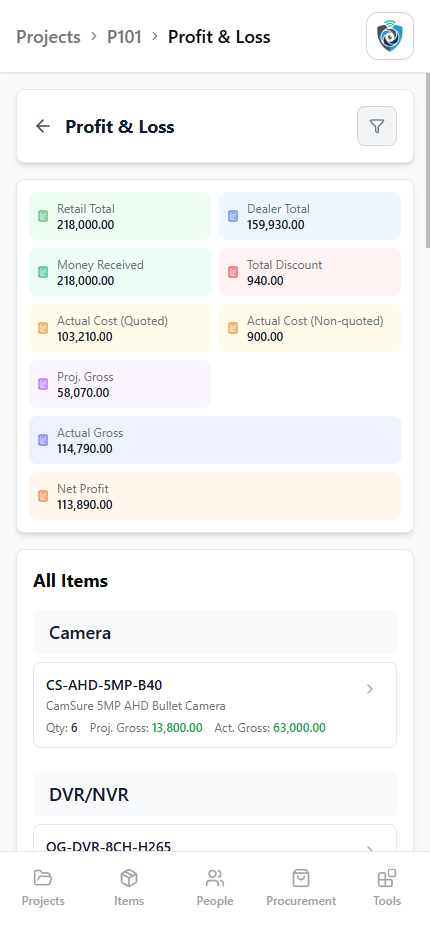430x932 pixels.
Task: Switch to the Projects tab label
Action: [x=43, y=900]
